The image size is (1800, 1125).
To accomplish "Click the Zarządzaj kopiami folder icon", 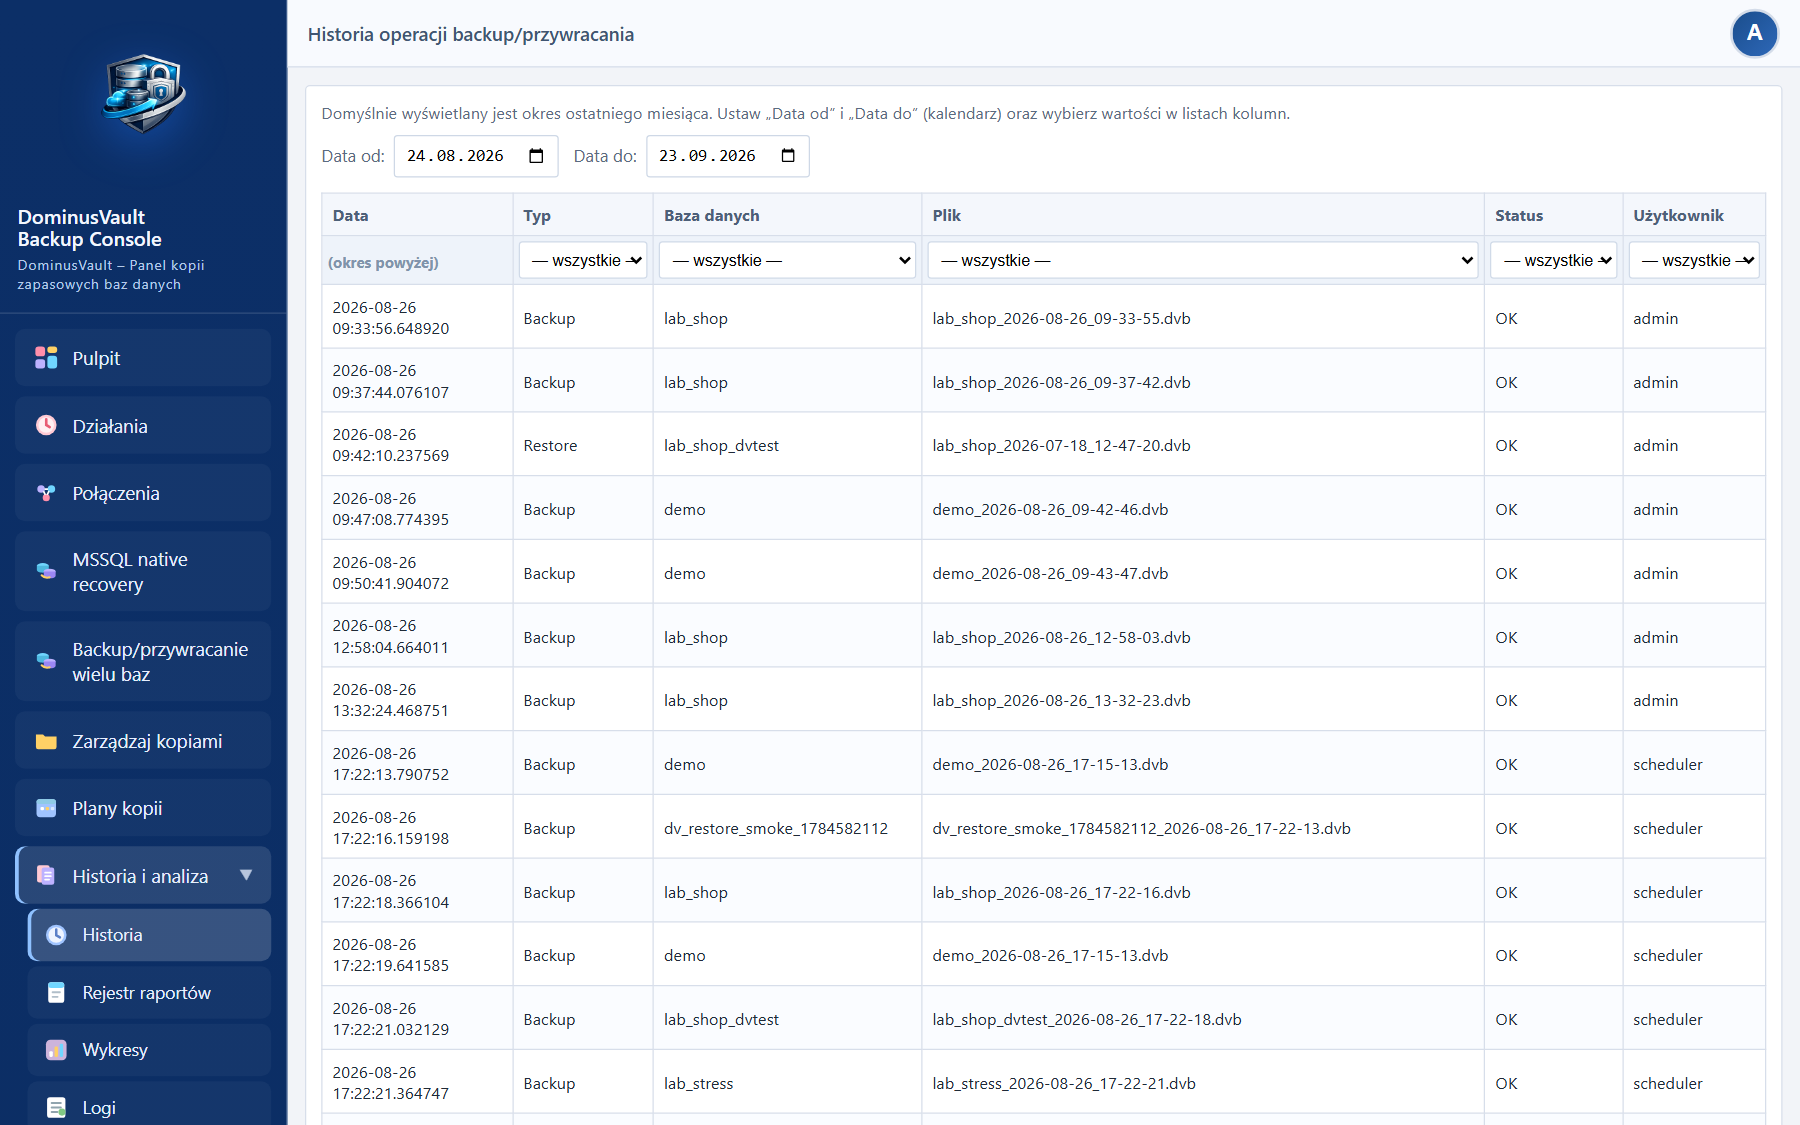I will 46,741.
